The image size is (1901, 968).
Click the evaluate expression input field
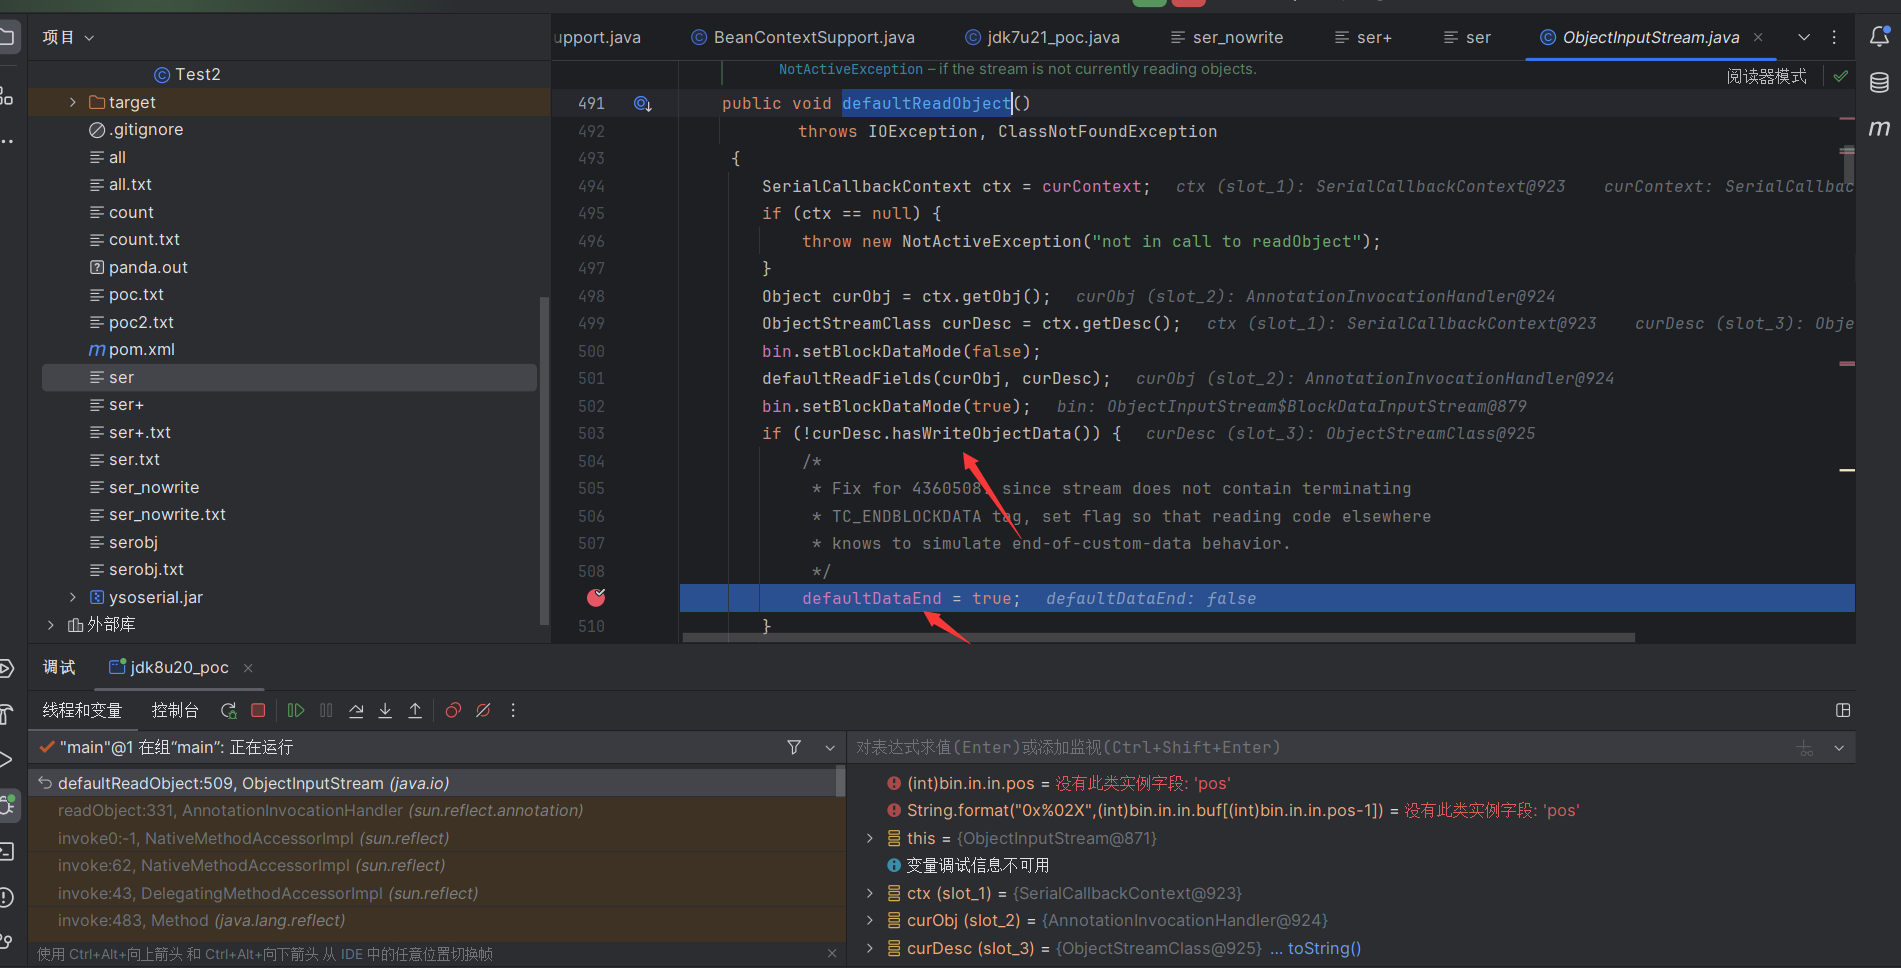coord(1320,747)
